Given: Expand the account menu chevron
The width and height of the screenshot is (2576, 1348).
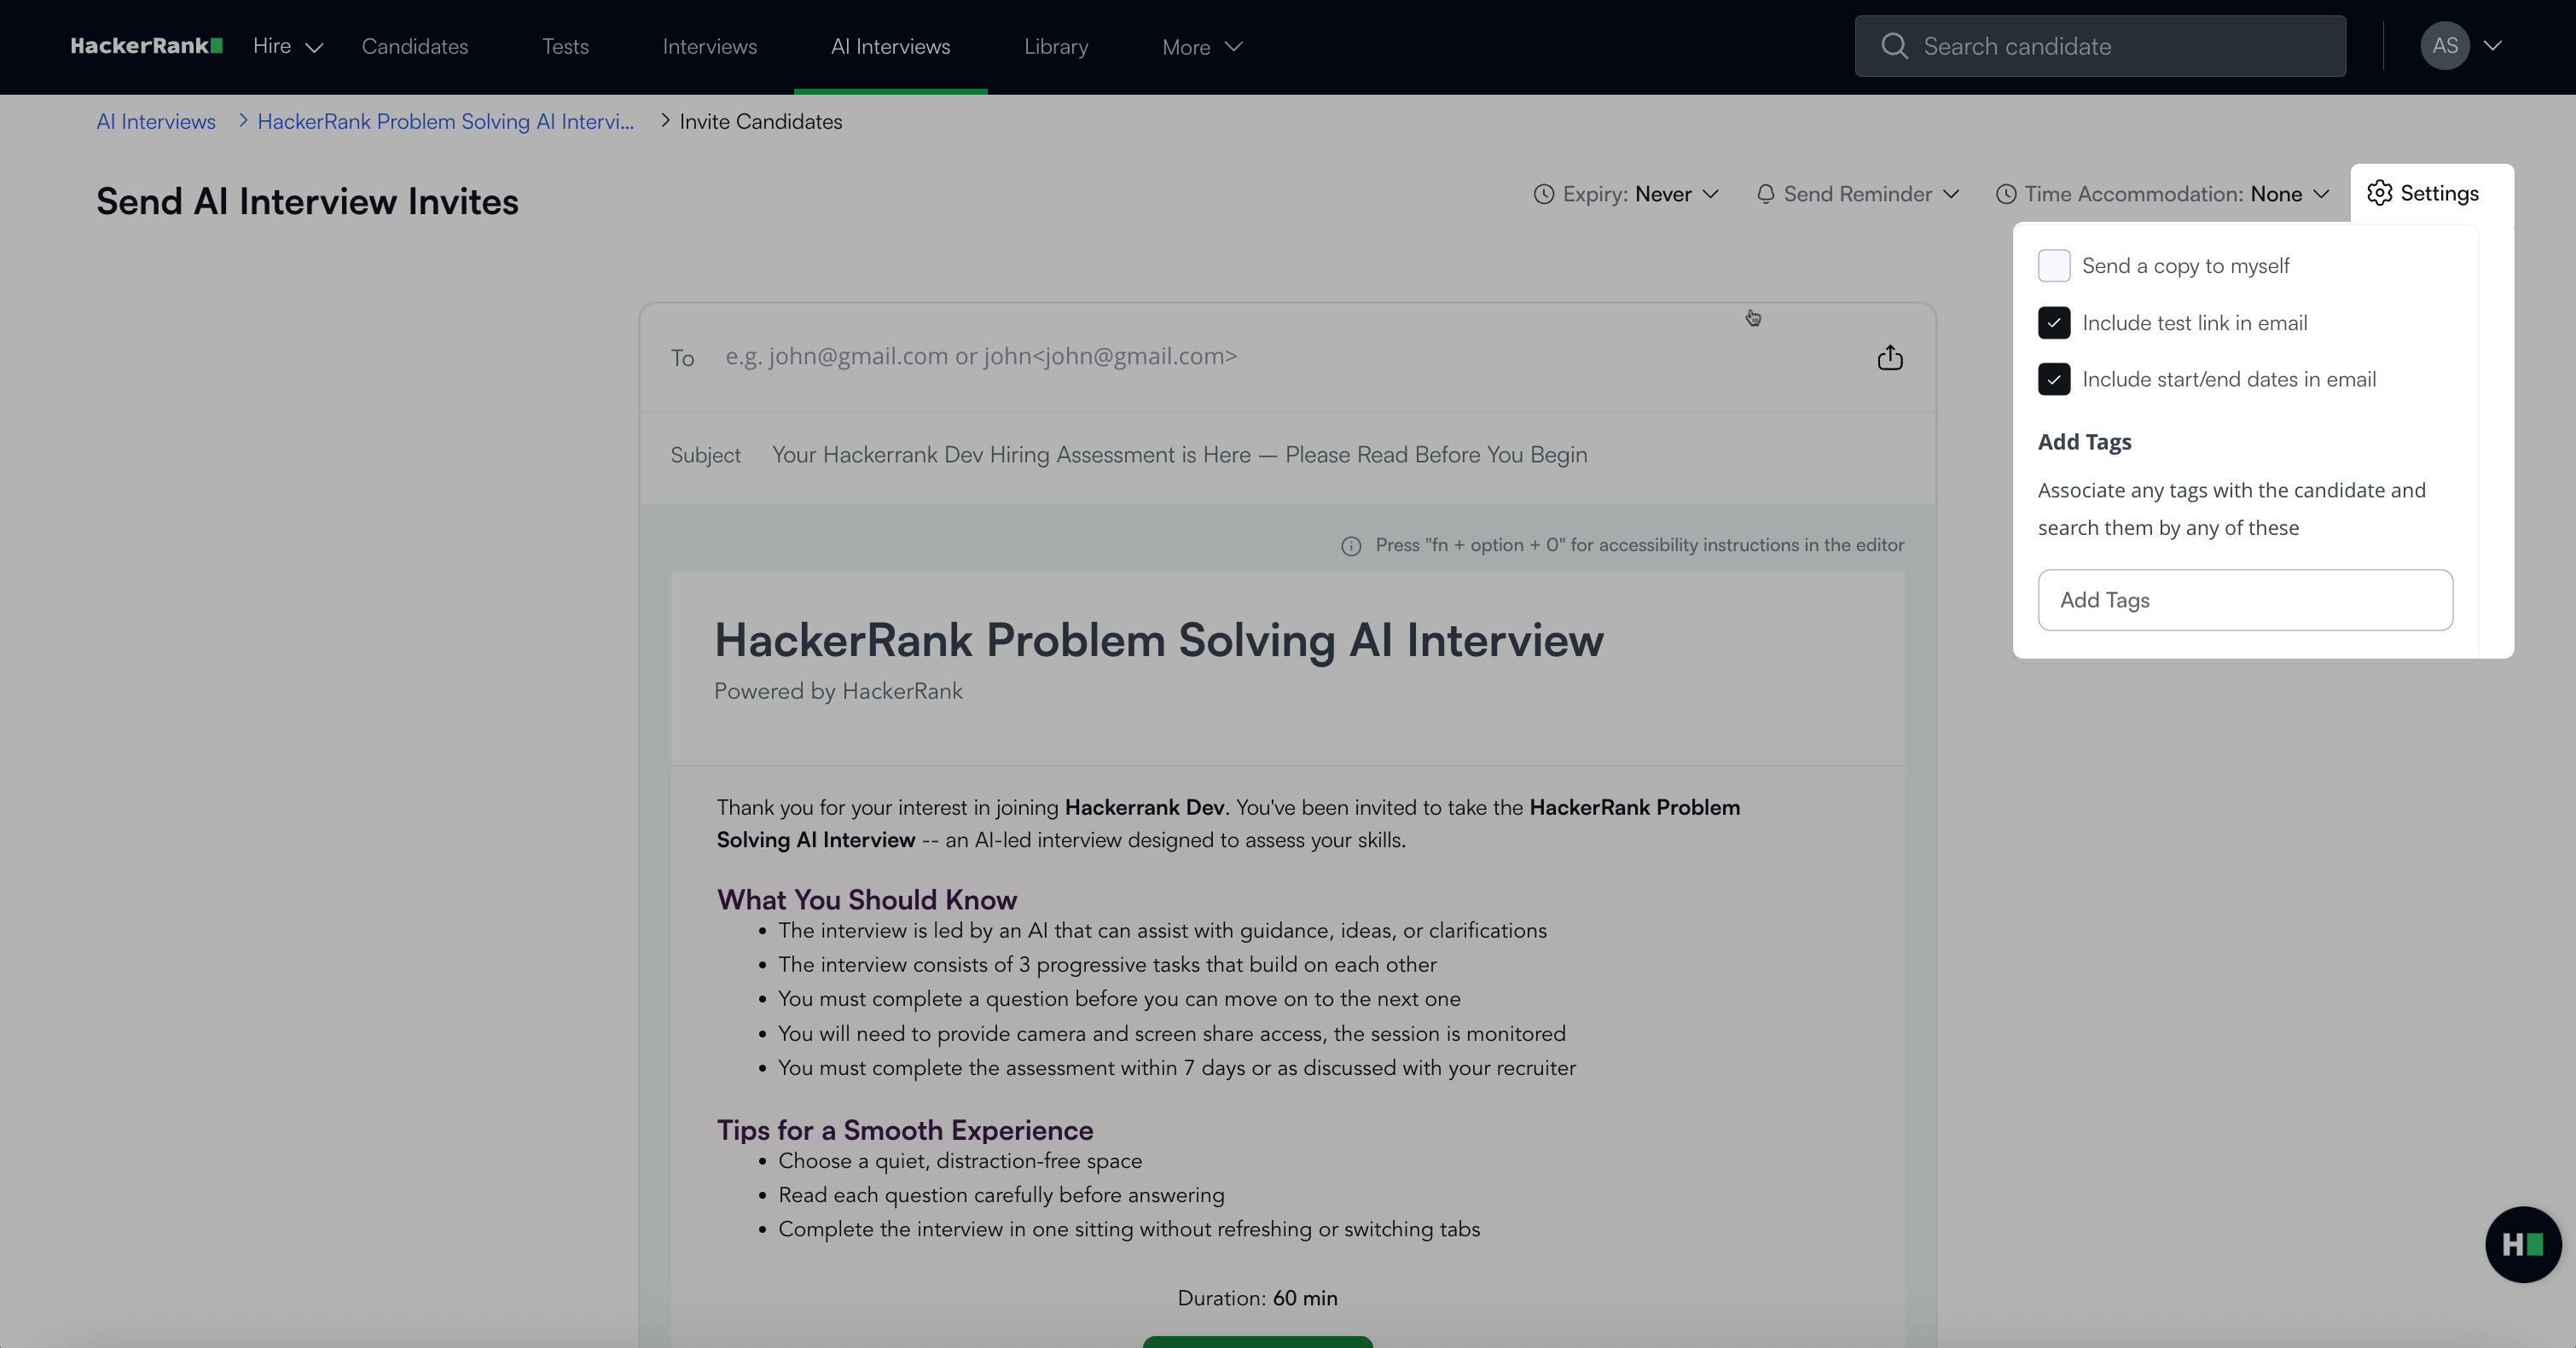Looking at the screenshot, I should click(2493, 46).
